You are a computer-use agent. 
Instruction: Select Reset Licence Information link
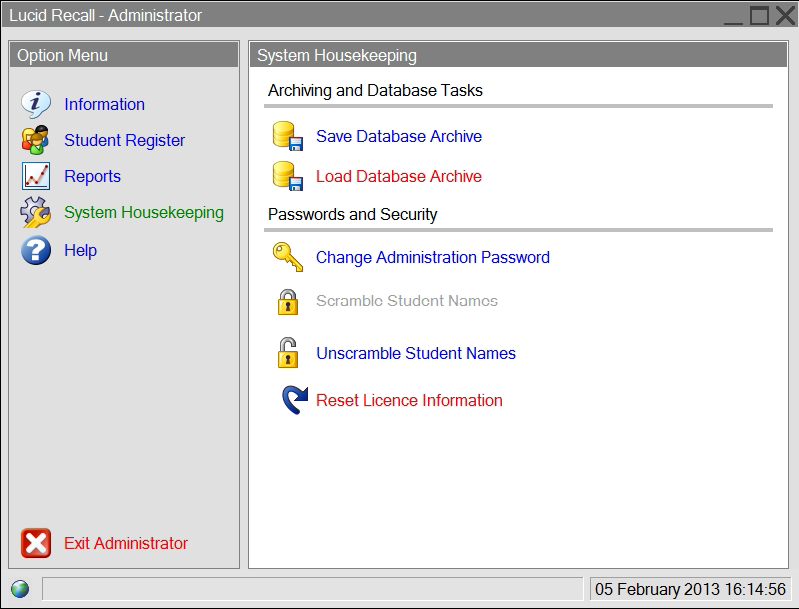(x=409, y=401)
